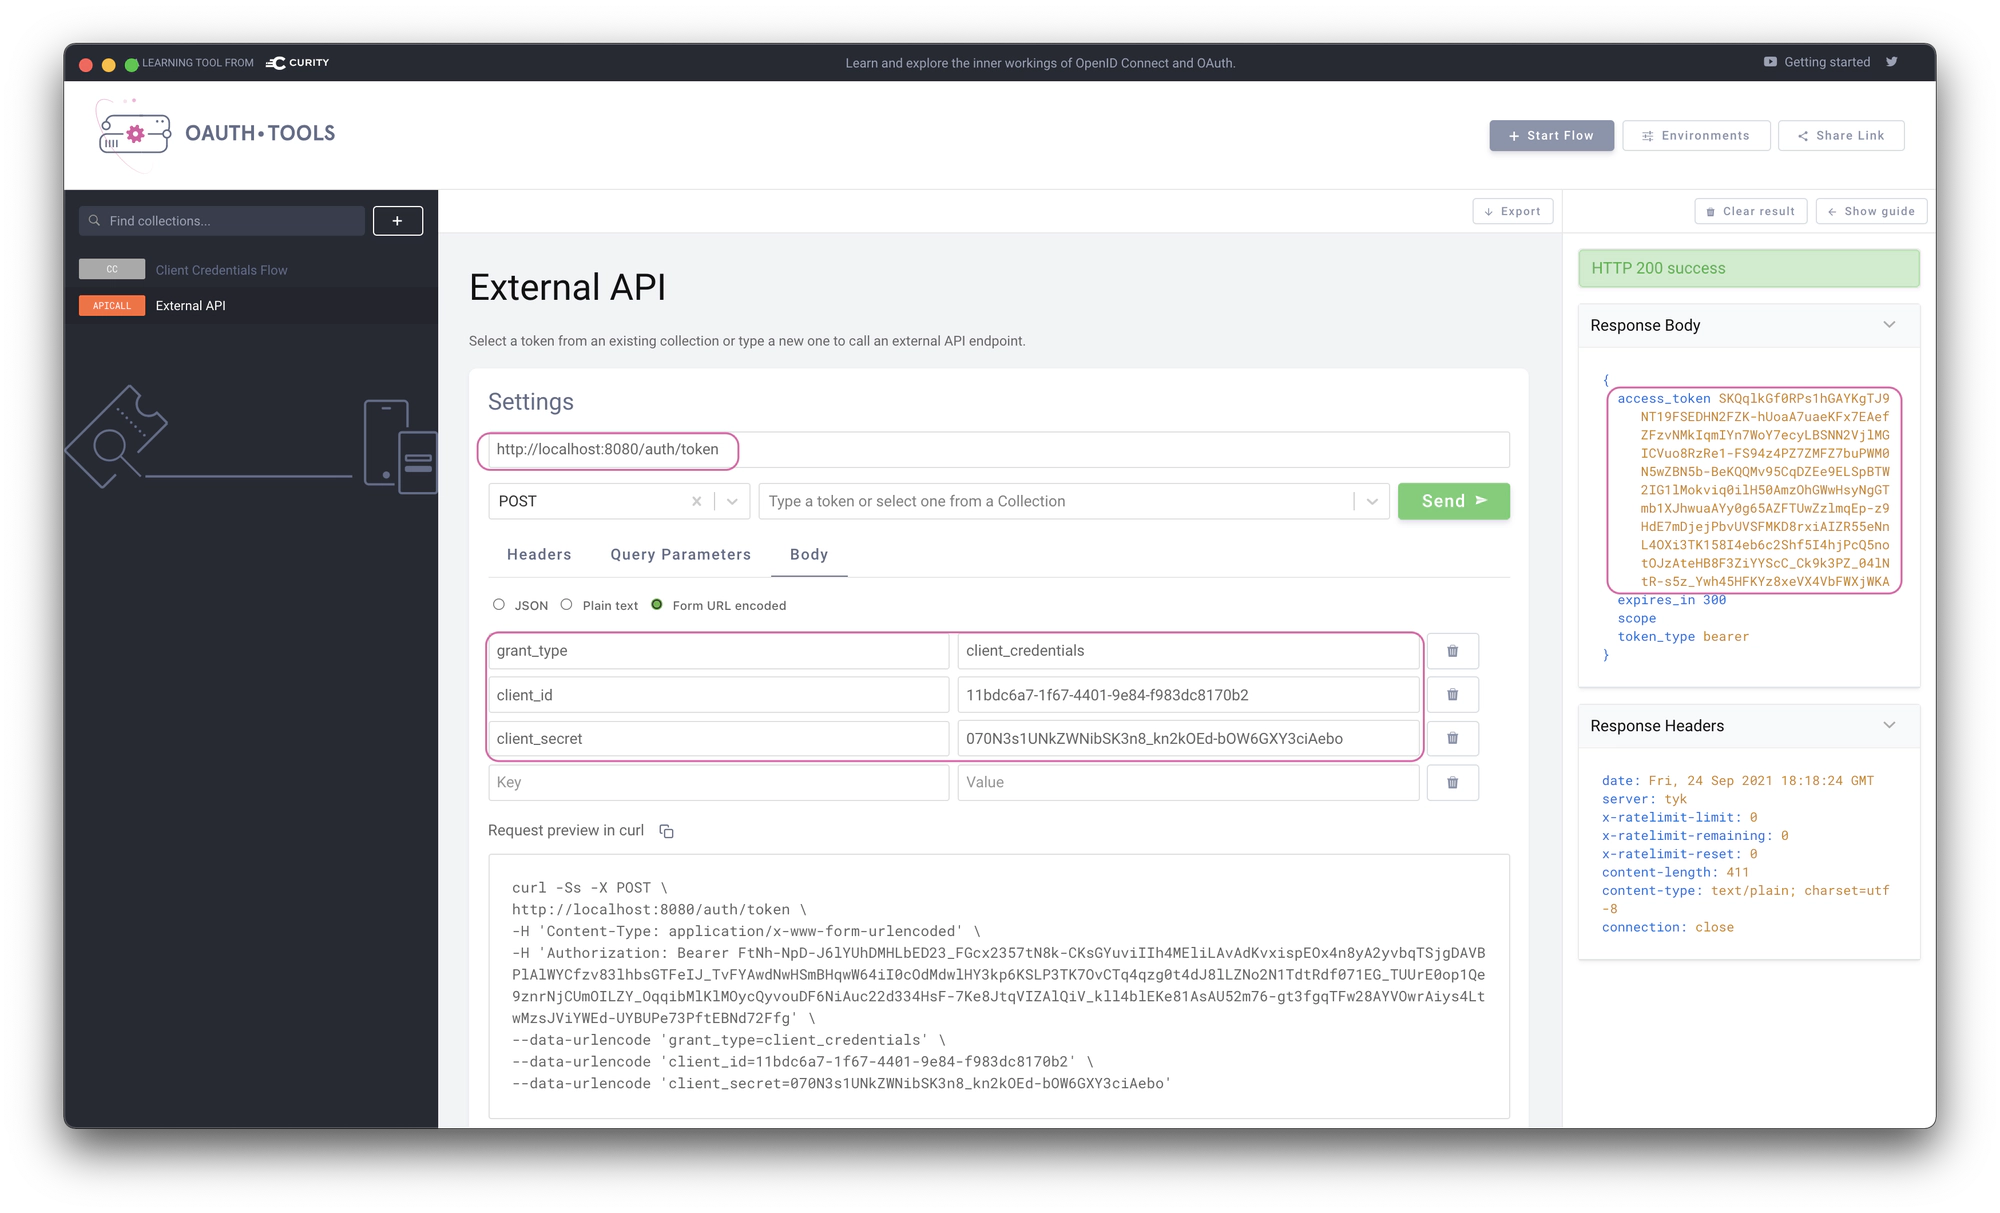Switch to the Query Parameters tab

click(680, 554)
